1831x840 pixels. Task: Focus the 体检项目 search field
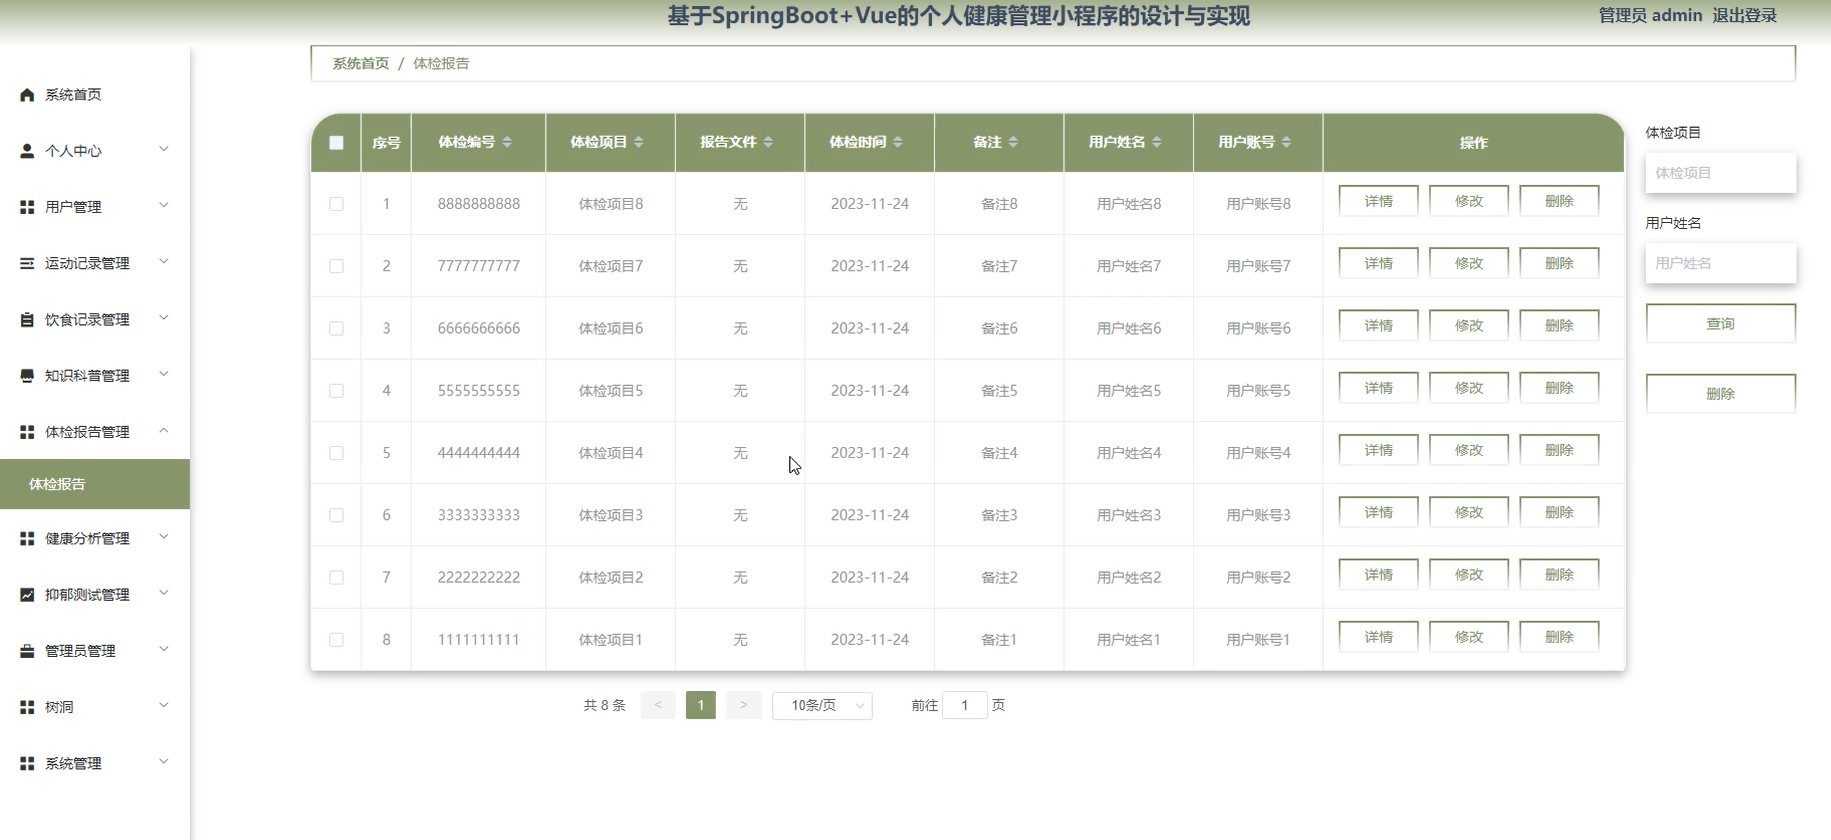coord(1721,173)
